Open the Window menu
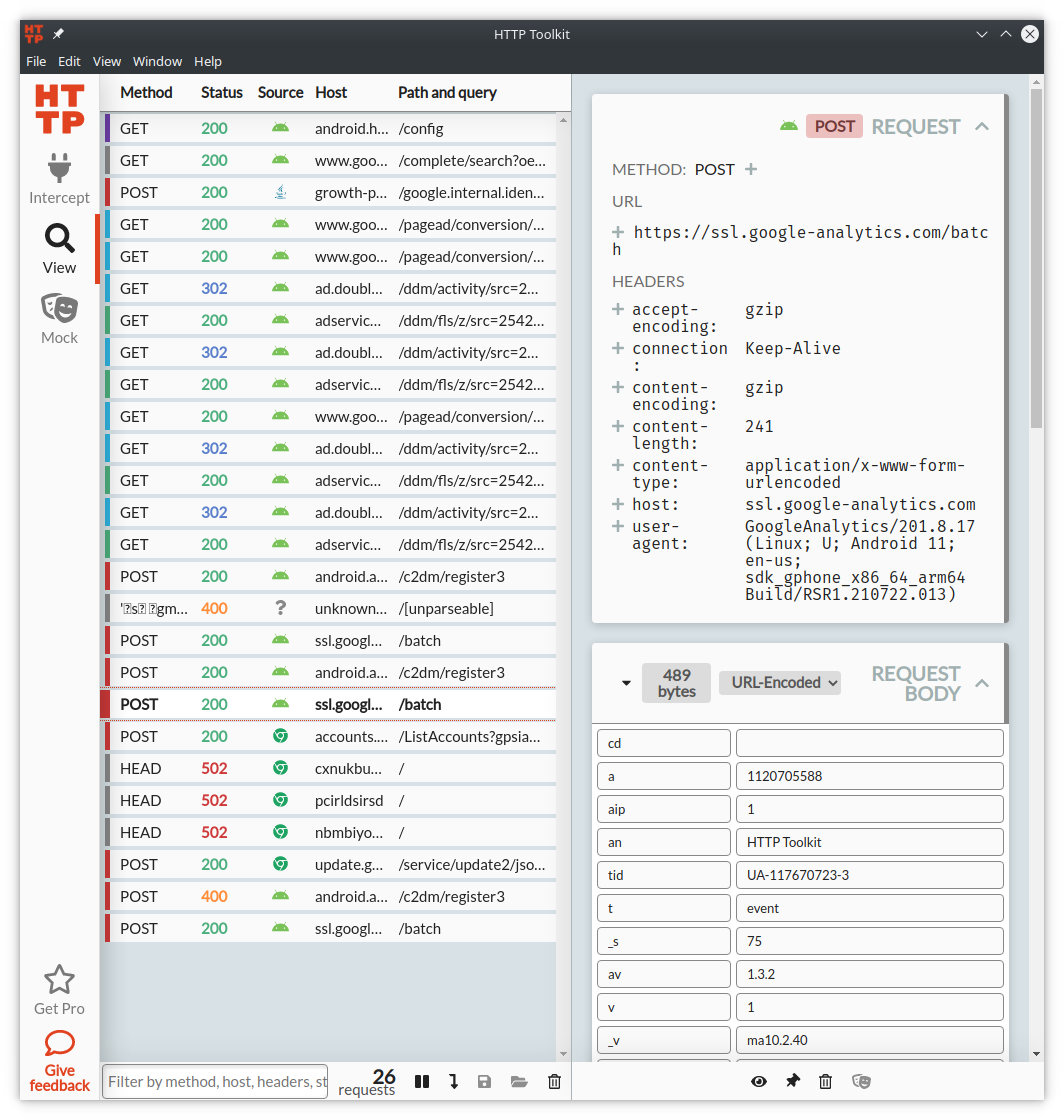Screen dimensions: 1064x1120 [157, 61]
